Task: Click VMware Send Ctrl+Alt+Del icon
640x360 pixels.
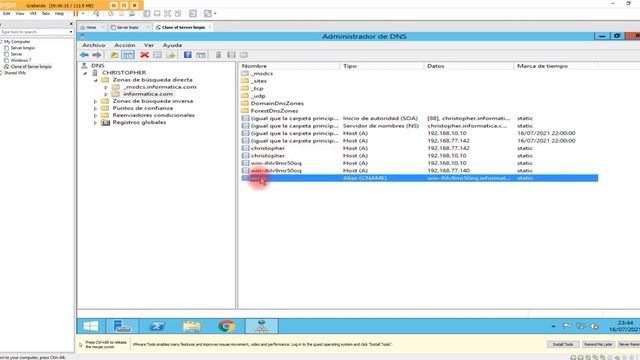Action: [96, 13]
